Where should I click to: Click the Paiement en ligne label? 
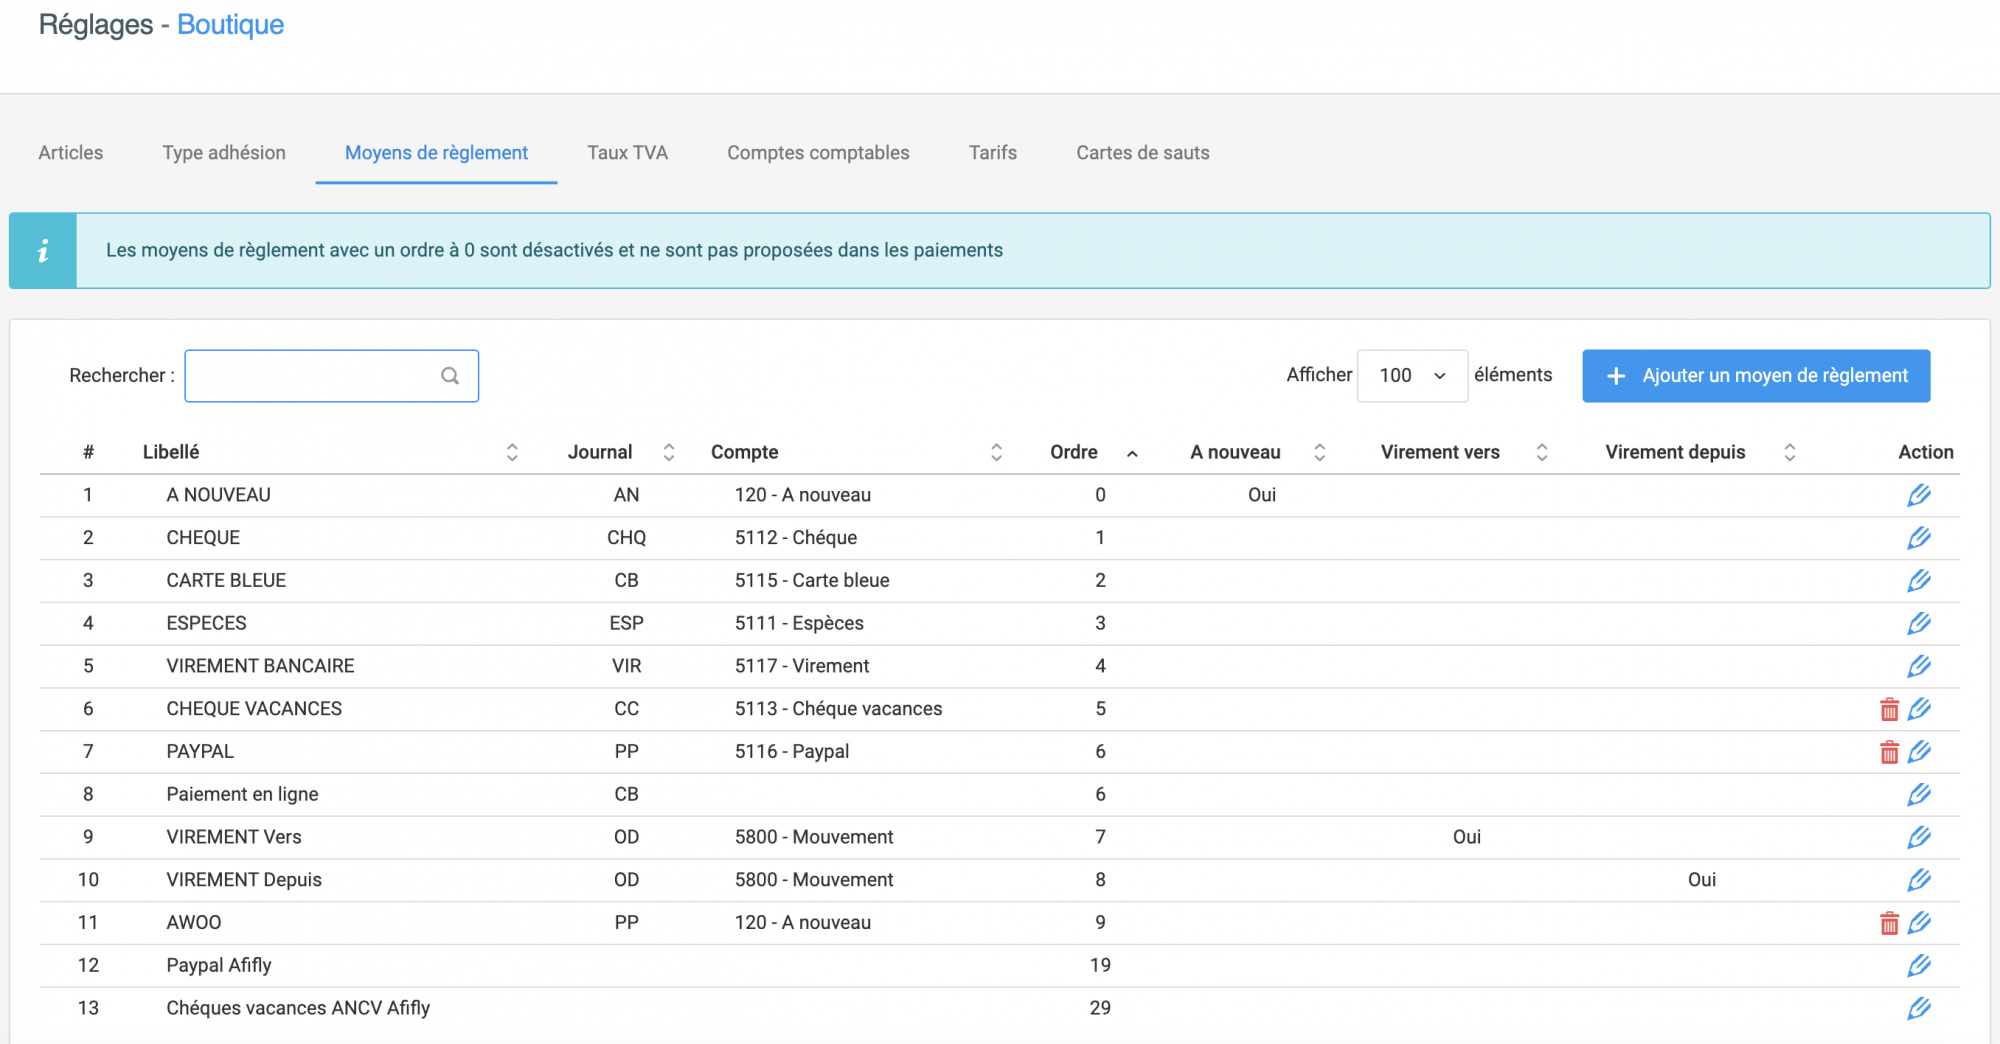coord(242,795)
